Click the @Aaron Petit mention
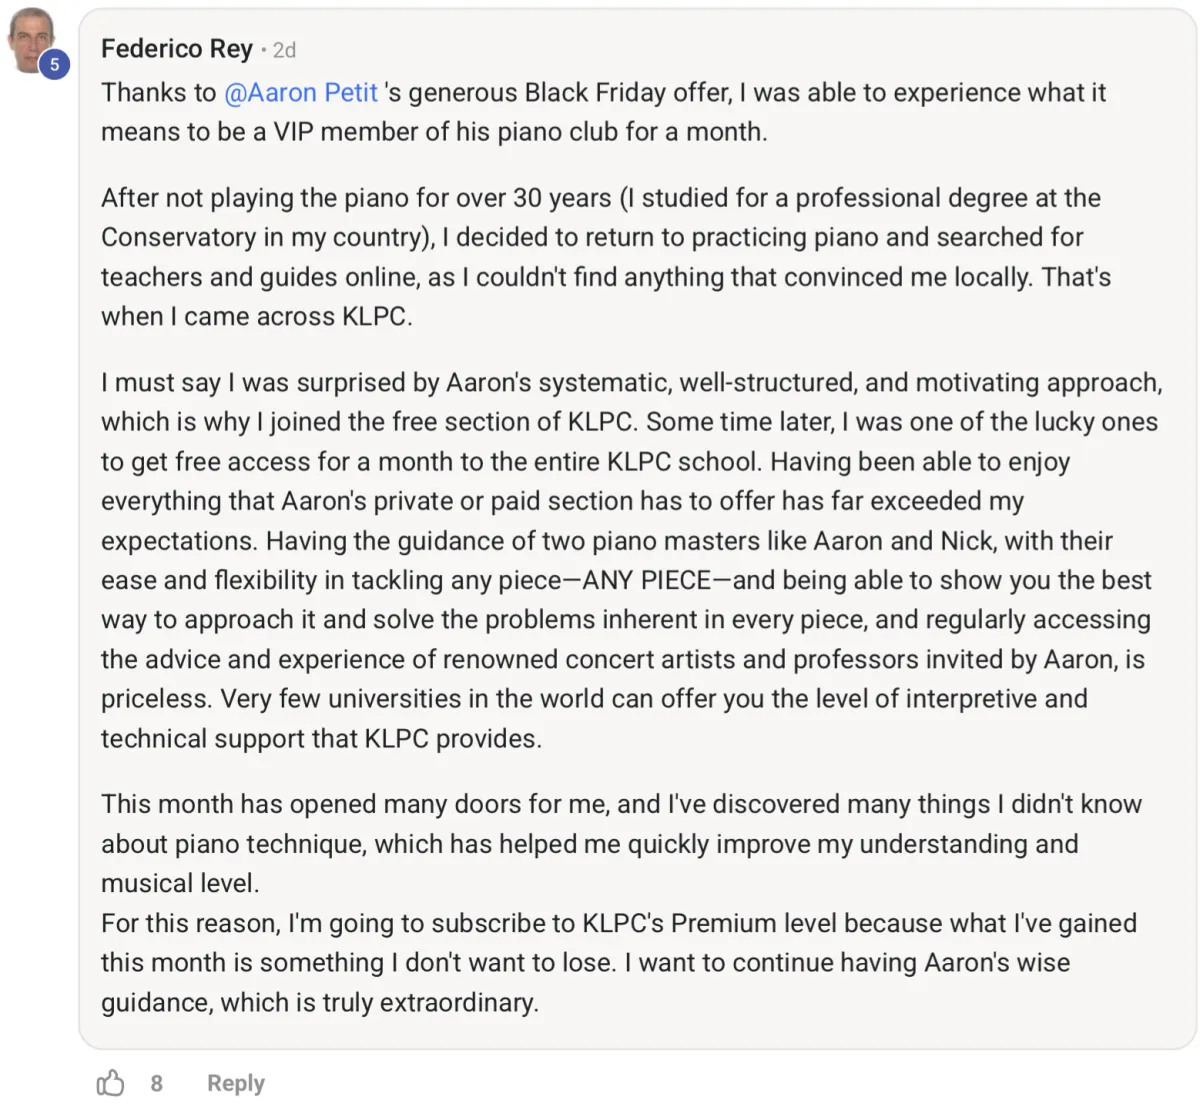The image size is (1200, 1110). coord(301,93)
